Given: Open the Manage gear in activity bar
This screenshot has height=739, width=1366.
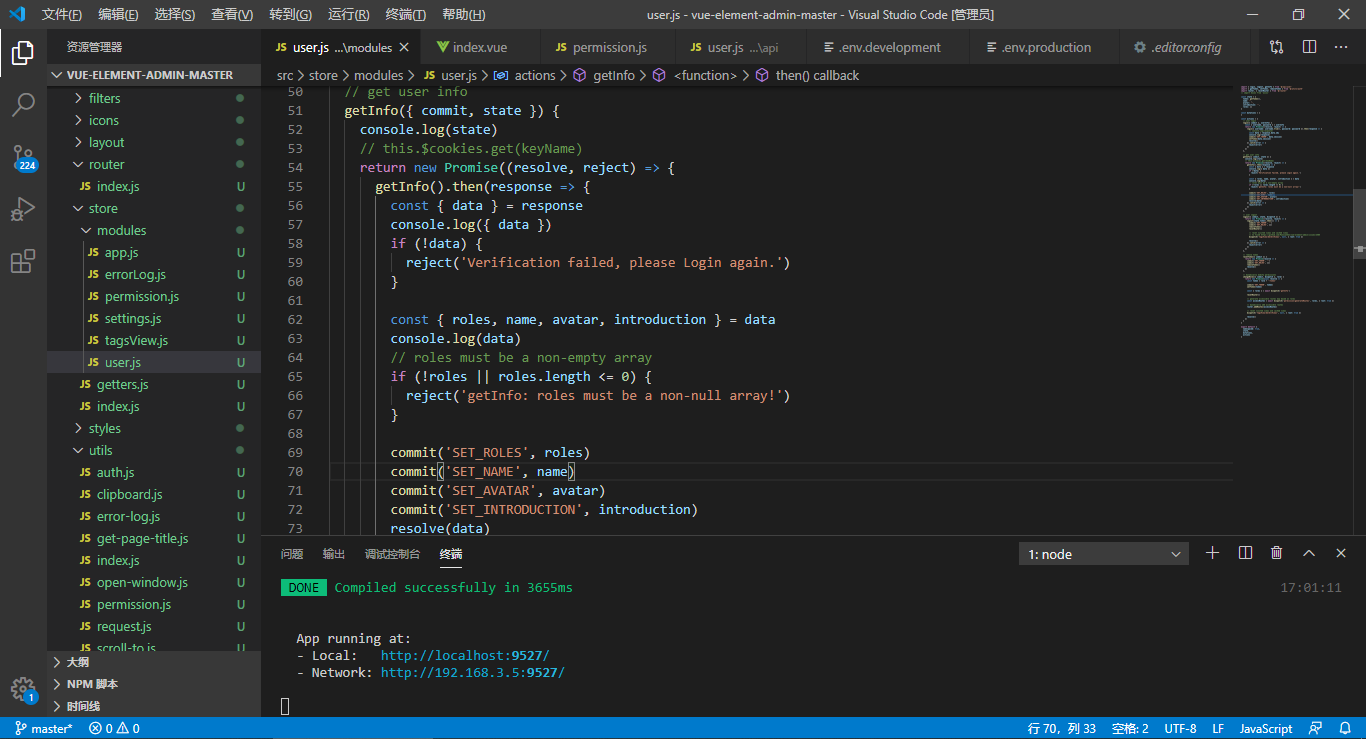Looking at the screenshot, I should coord(23,689).
